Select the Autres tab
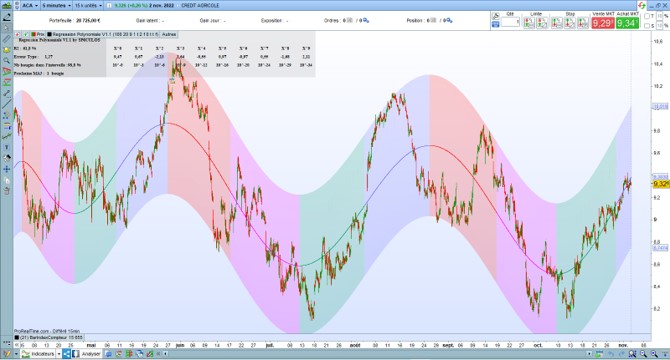The height and width of the screenshot is (360, 670). 169,34
